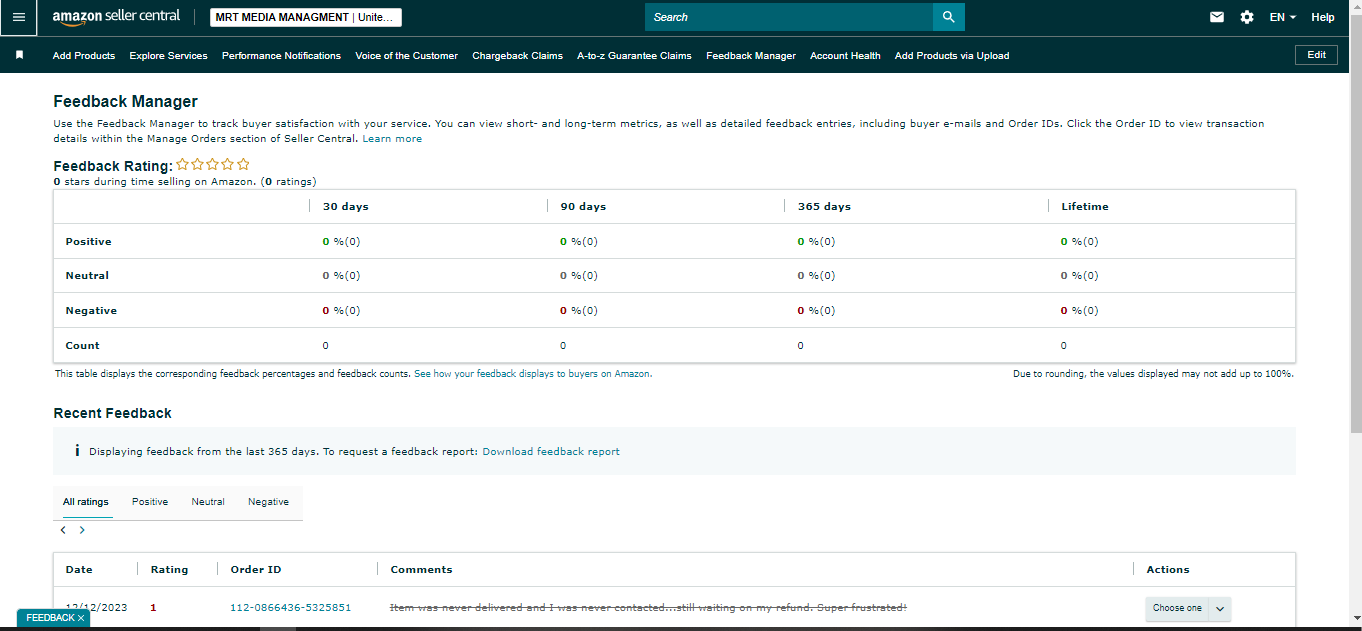
Task: Open Chargeback Claims
Action: 517,56
